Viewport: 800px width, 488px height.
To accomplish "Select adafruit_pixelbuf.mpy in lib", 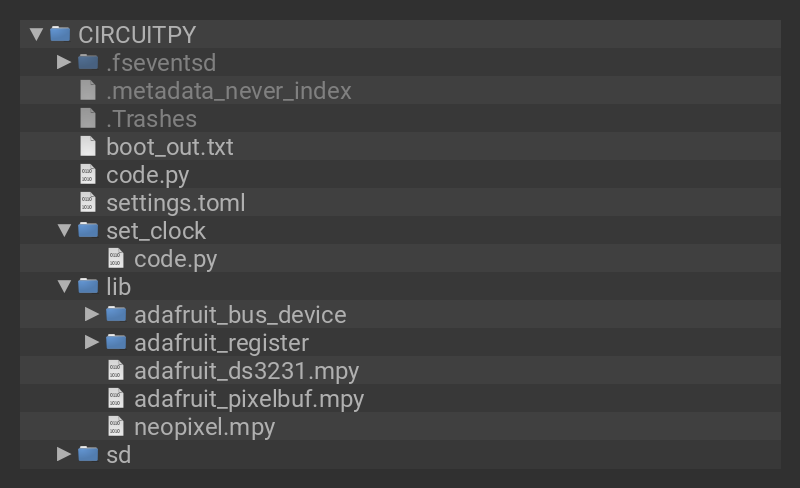I will click(248, 398).
